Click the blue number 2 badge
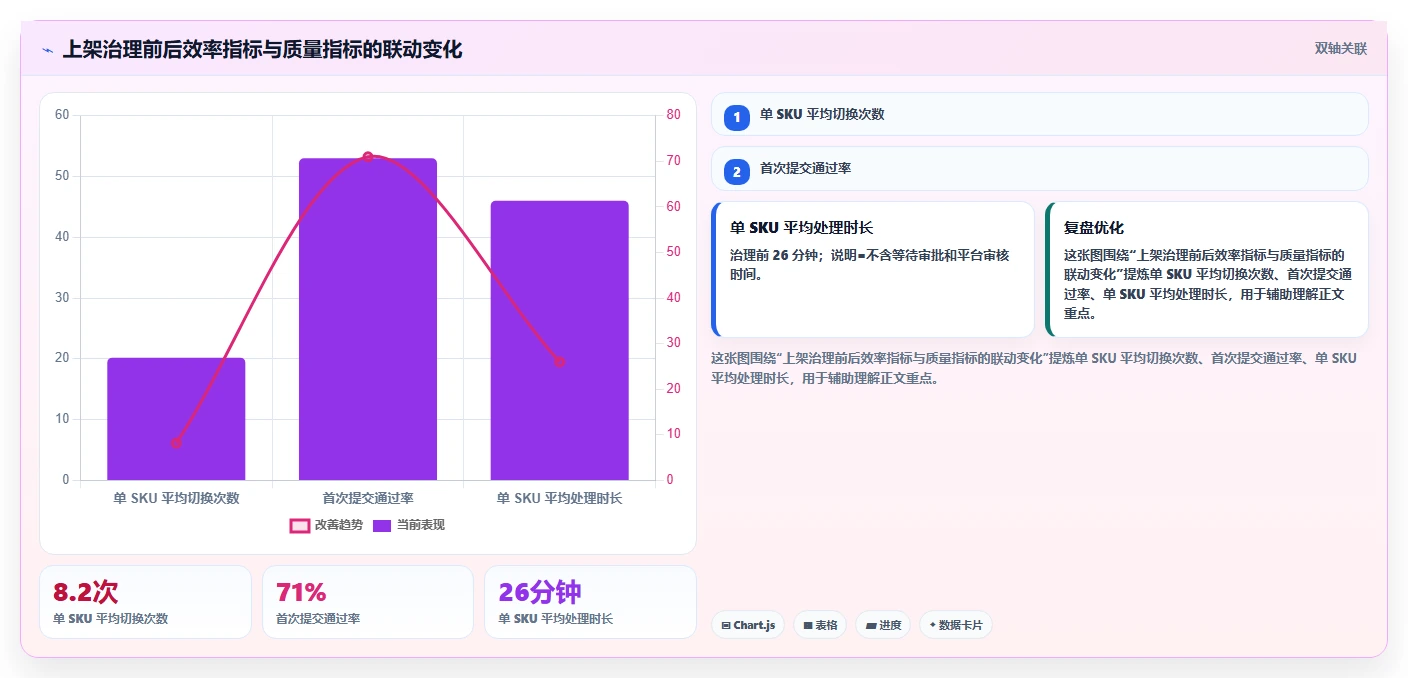Screen dimensions: 1408x678 coord(737,173)
